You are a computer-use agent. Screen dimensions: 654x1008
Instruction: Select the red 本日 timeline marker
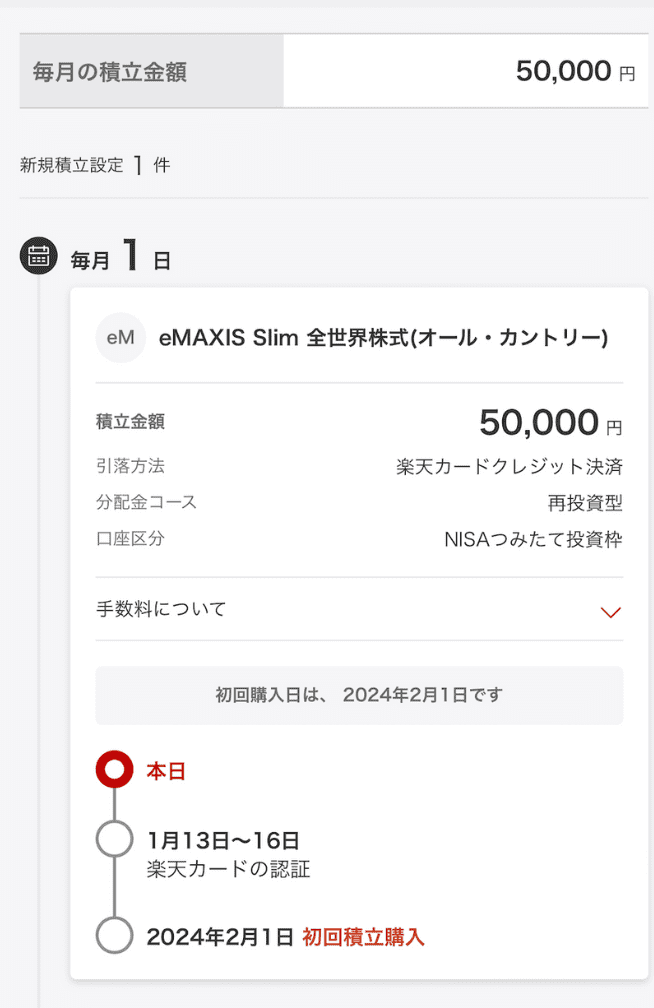pyautogui.click(x=114, y=769)
